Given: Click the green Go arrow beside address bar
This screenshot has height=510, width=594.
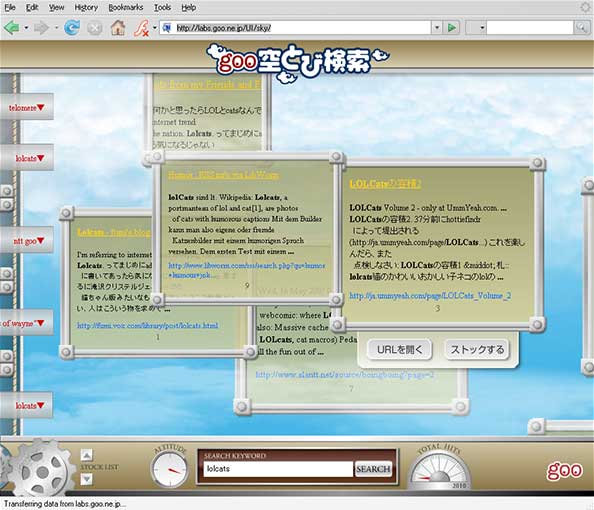Looking at the screenshot, I should [451, 28].
